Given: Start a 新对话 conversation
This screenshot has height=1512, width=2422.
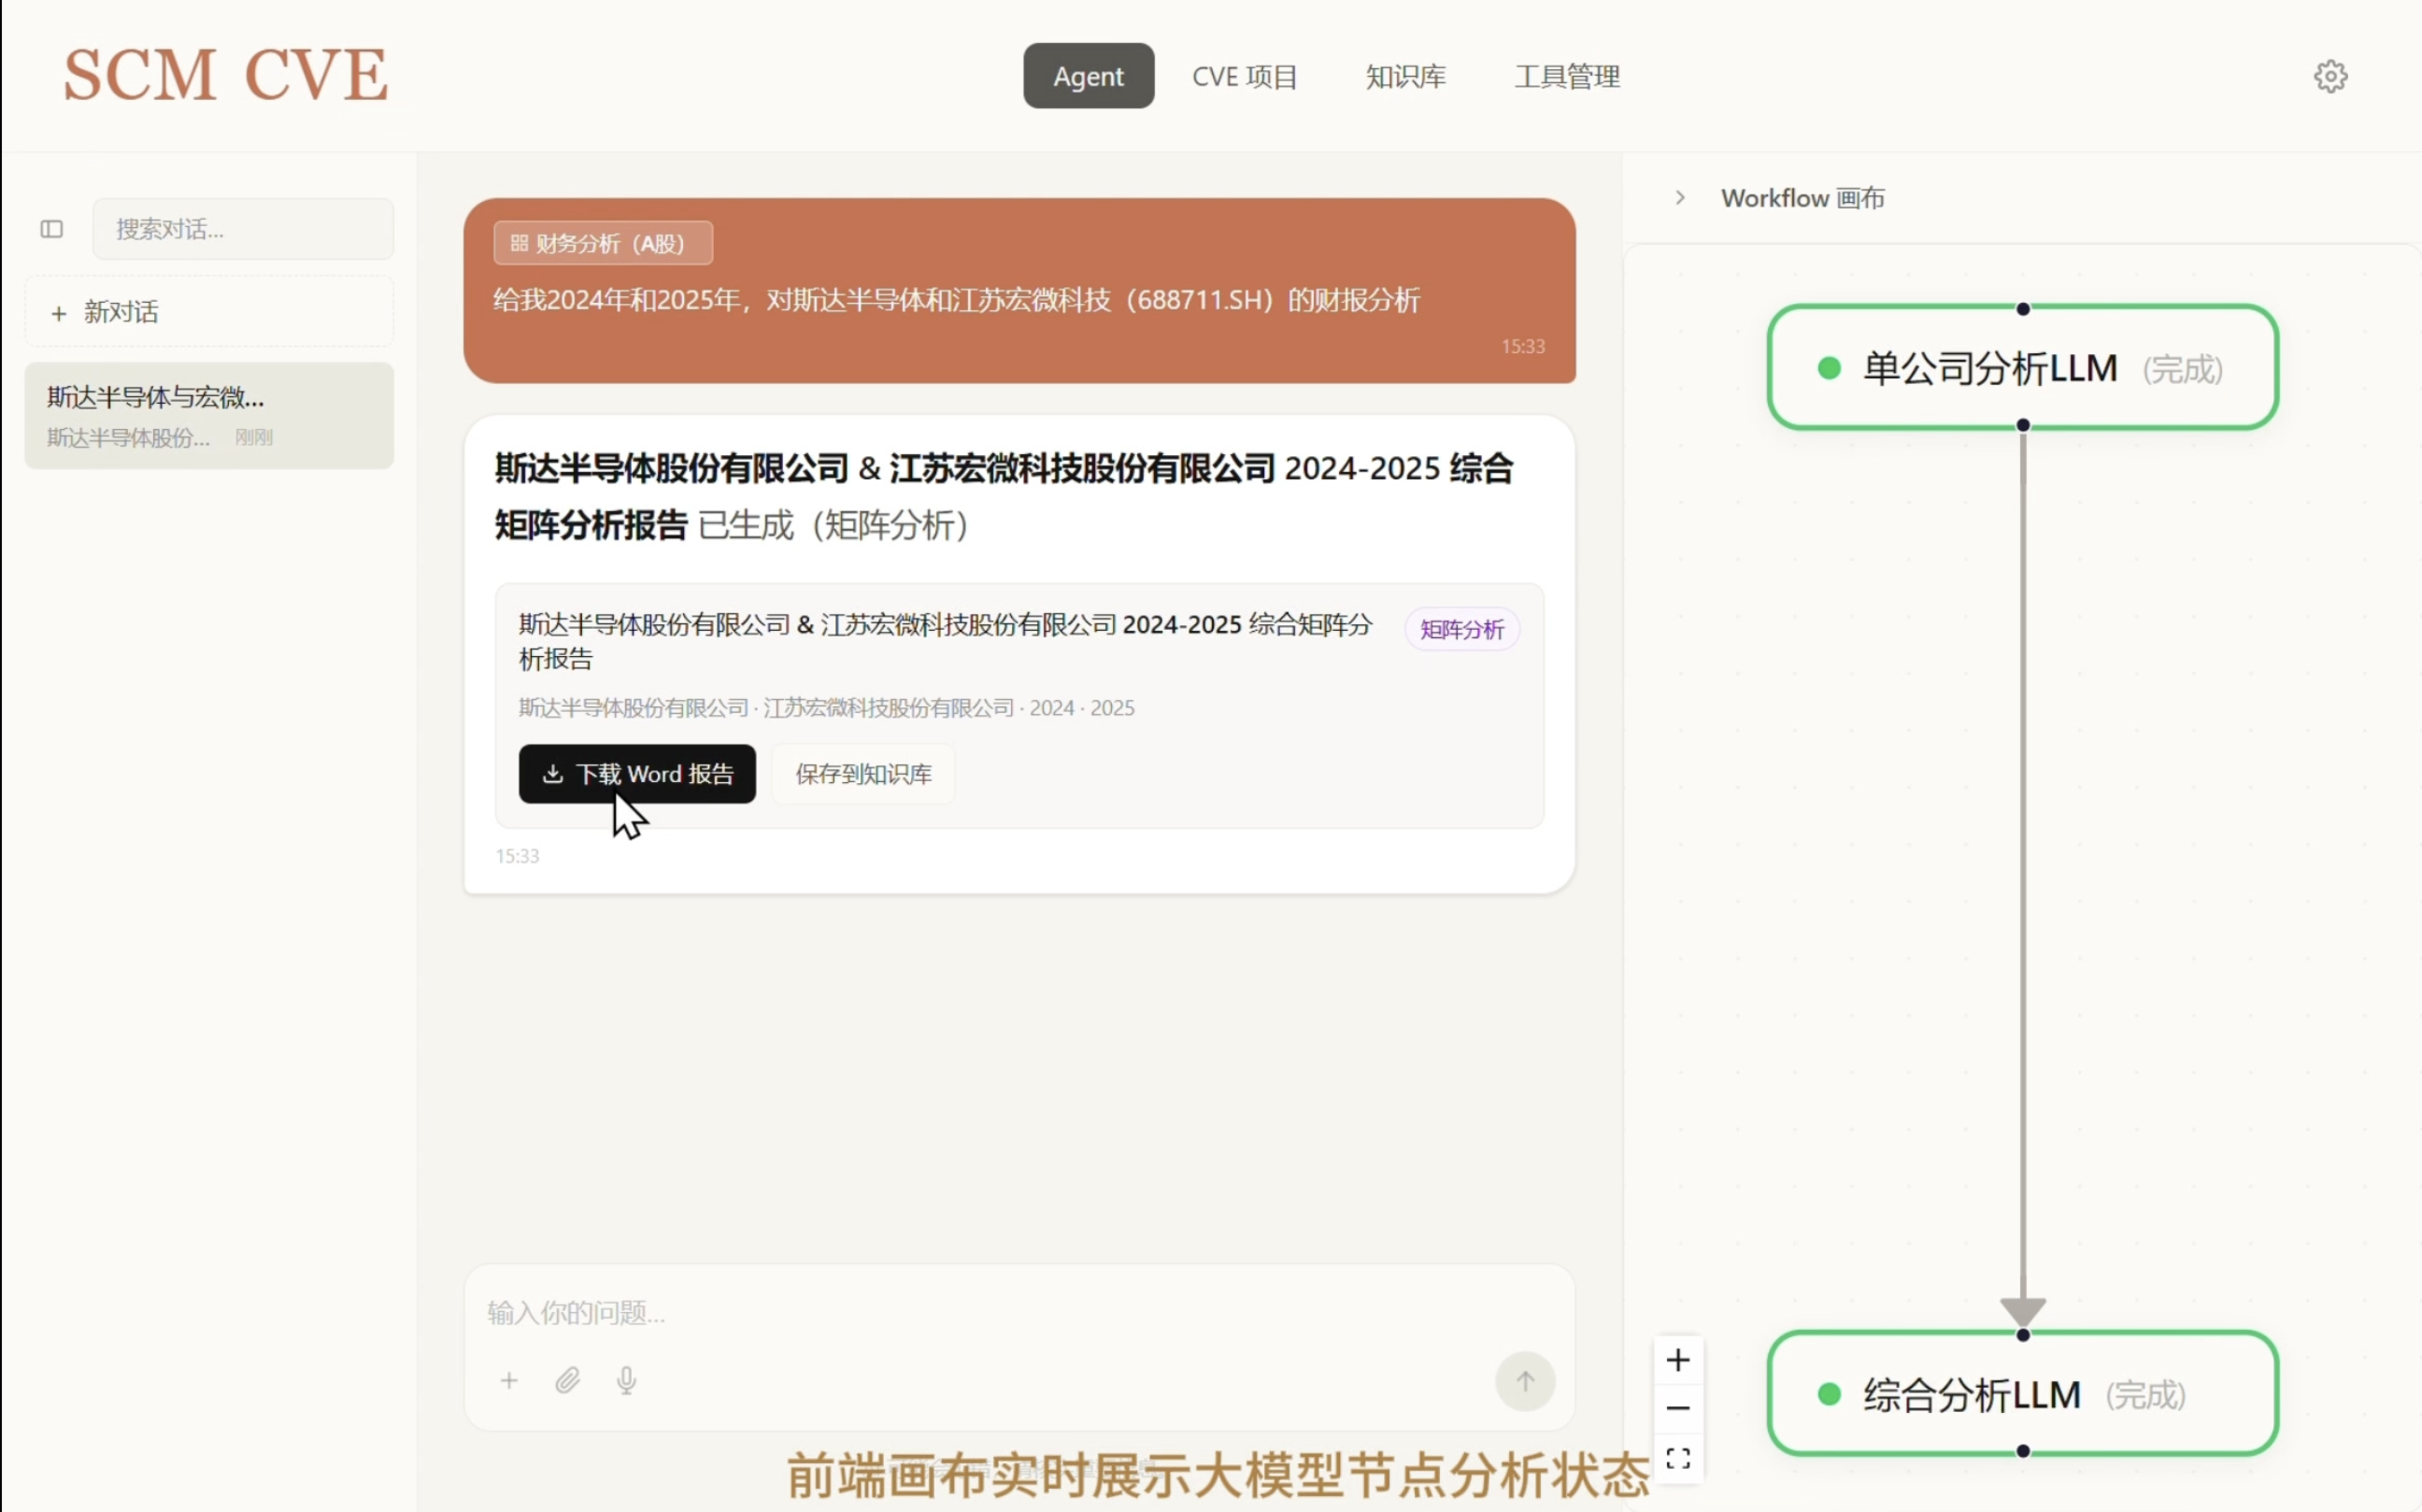Looking at the screenshot, I should [209, 312].
